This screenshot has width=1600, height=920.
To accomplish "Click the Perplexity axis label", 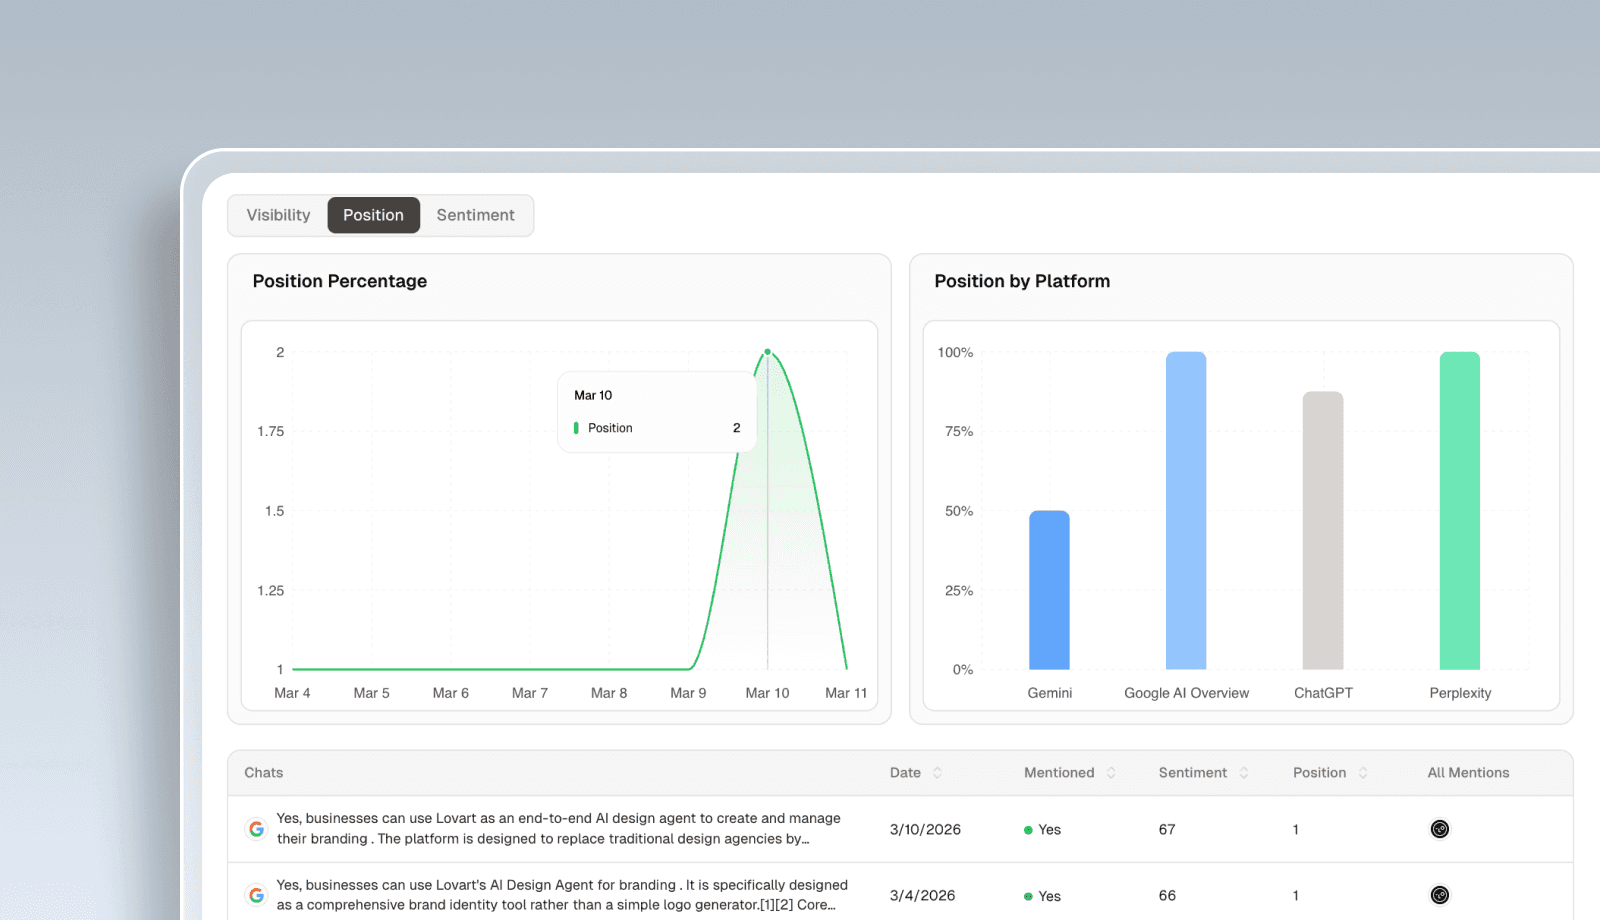I will click(x=1460, y=693).
